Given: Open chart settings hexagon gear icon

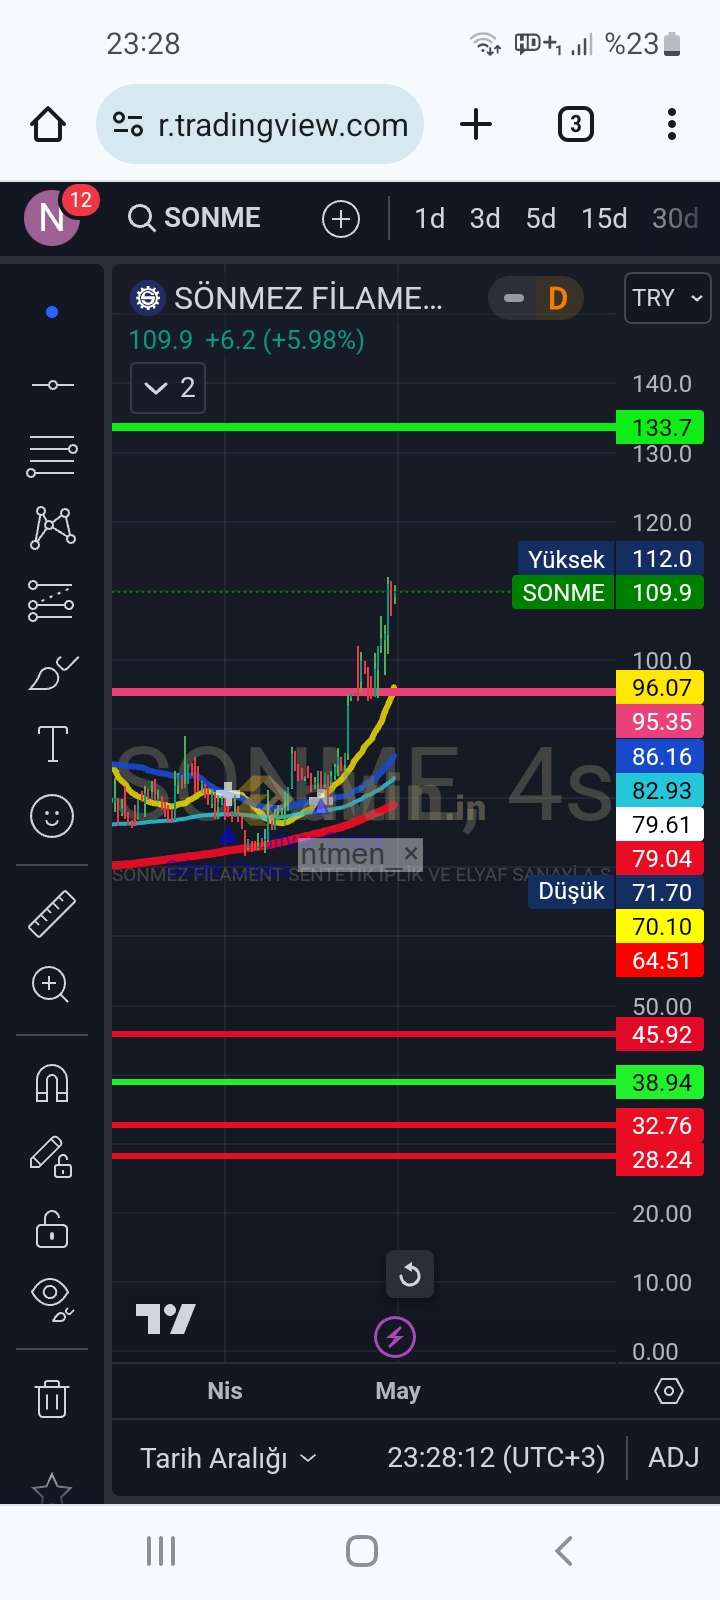Looking at the screenshot, I should pos(668,1391).
